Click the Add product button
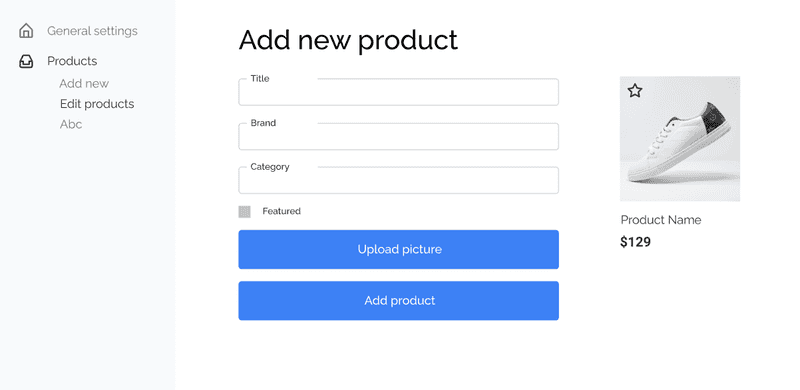 tap(398, 301)
